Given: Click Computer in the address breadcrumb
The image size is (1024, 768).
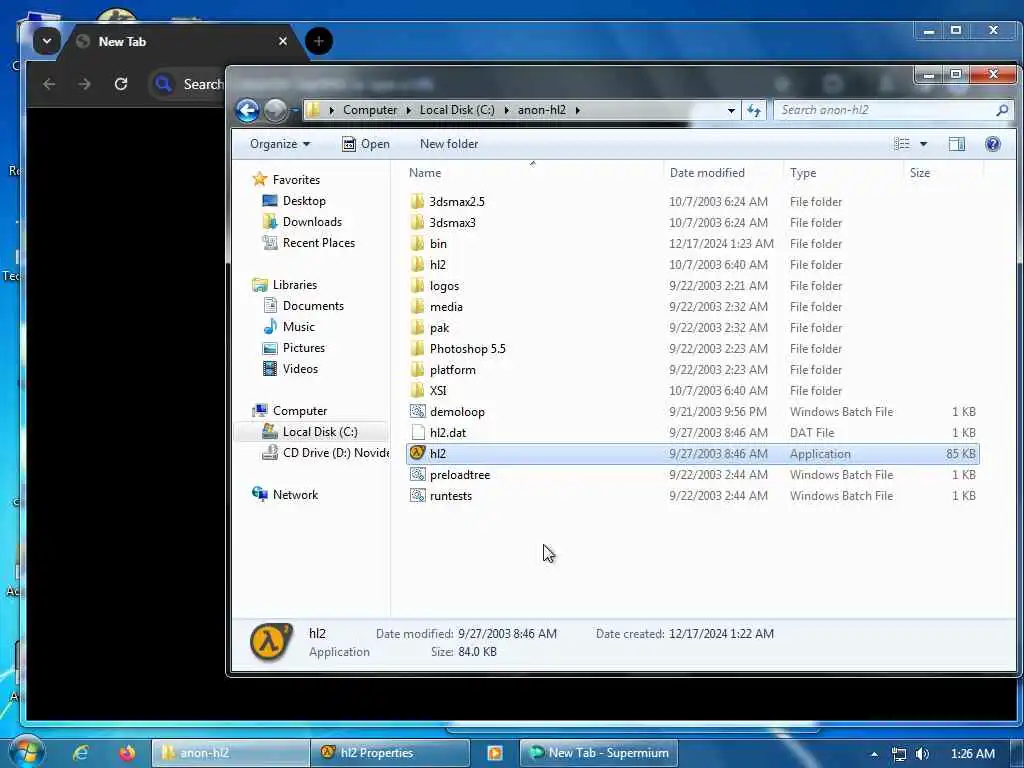Looking at the screenshot, I should coord(370,110).
